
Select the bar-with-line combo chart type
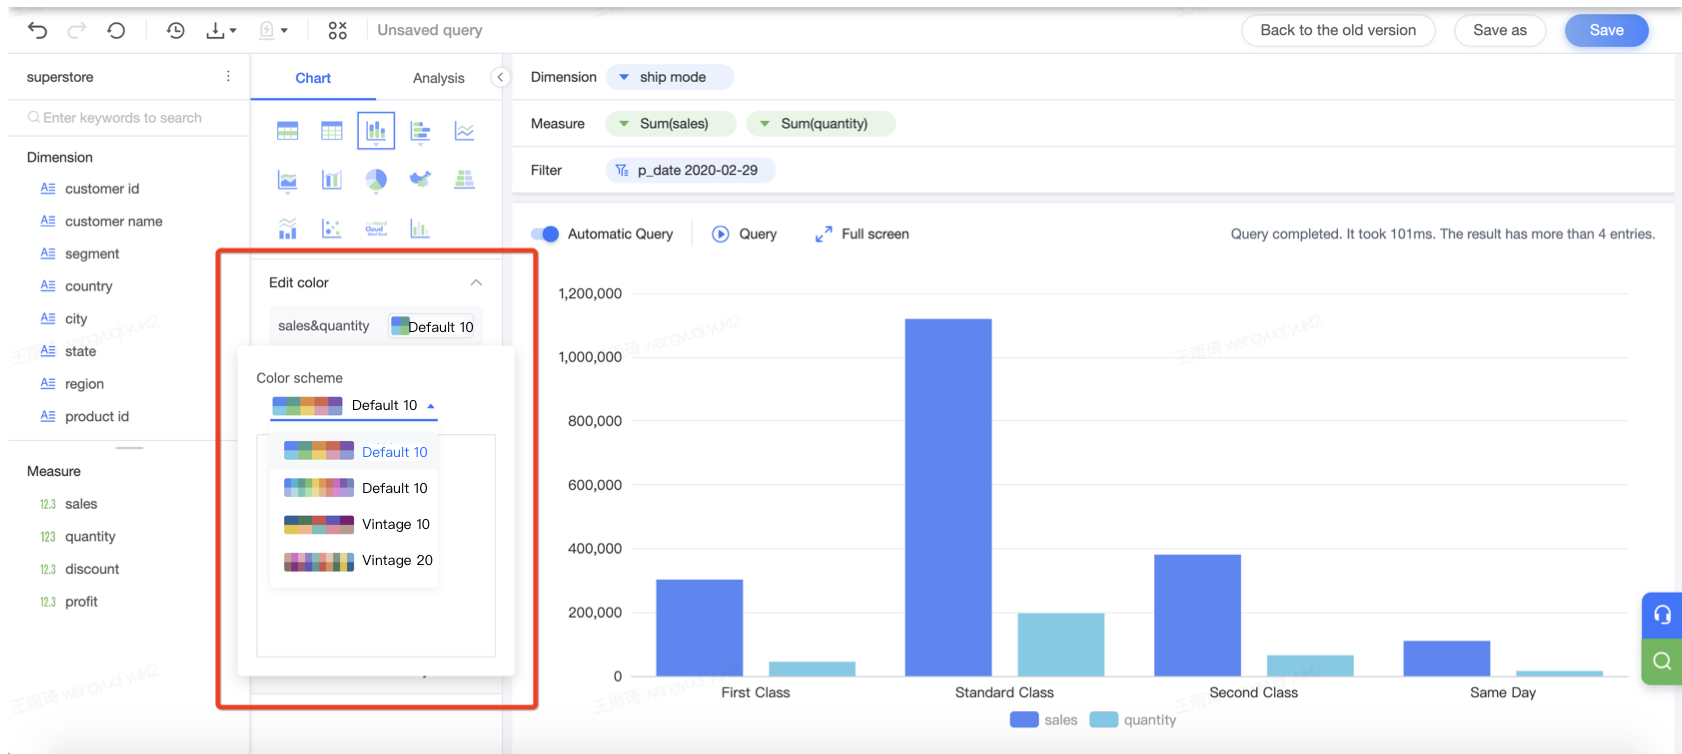point(288,229)
